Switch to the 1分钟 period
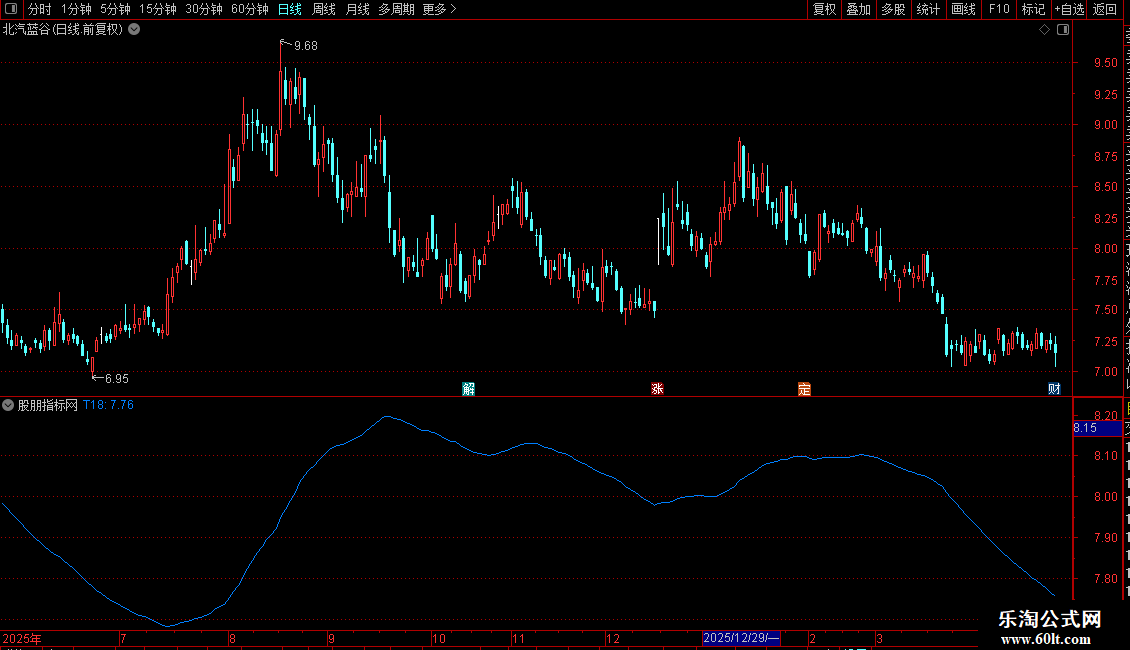 point(76,9)
